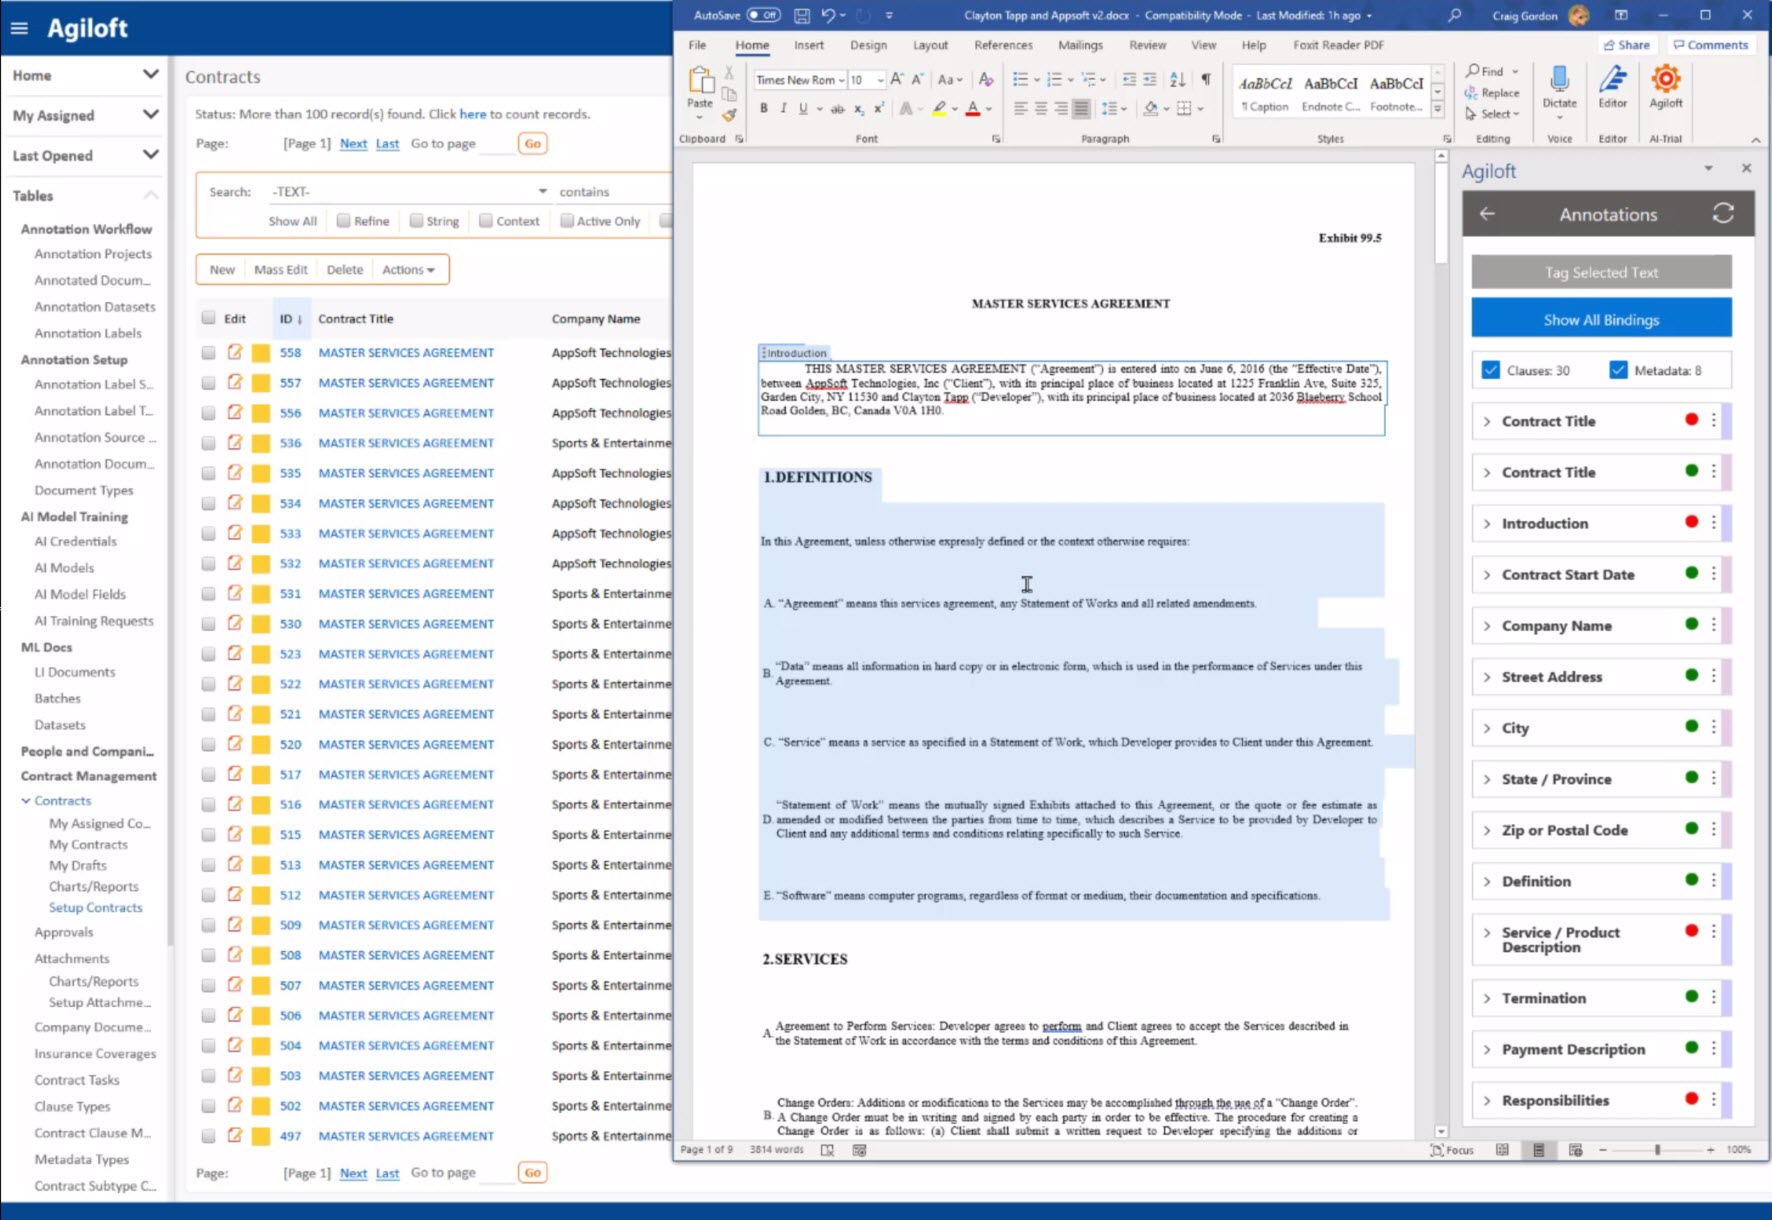
Task: Center align the paragraph text
Action: 1040,108
